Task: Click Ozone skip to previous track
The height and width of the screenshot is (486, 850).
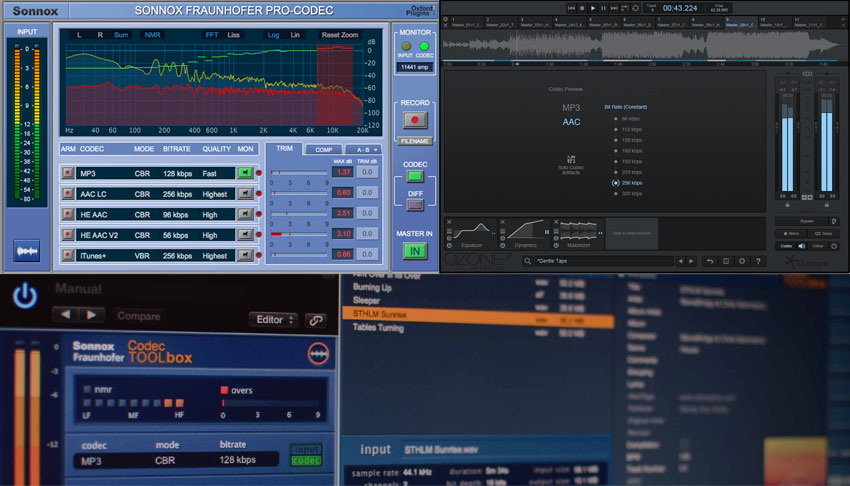Action: pos(571,8)
